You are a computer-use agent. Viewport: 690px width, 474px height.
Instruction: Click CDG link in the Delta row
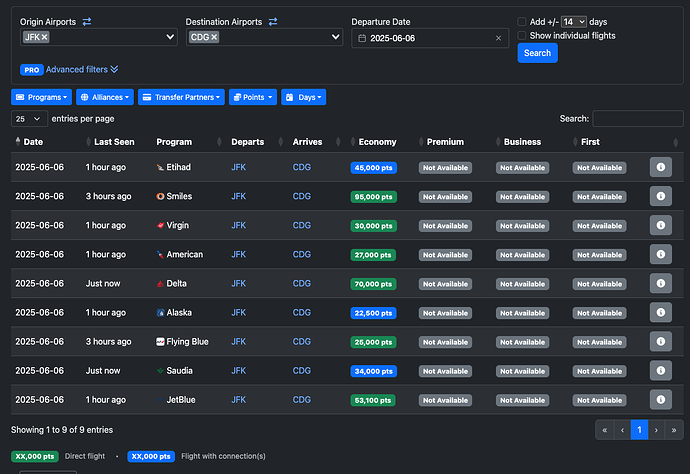pyautogui.click(x=302, y=283)
